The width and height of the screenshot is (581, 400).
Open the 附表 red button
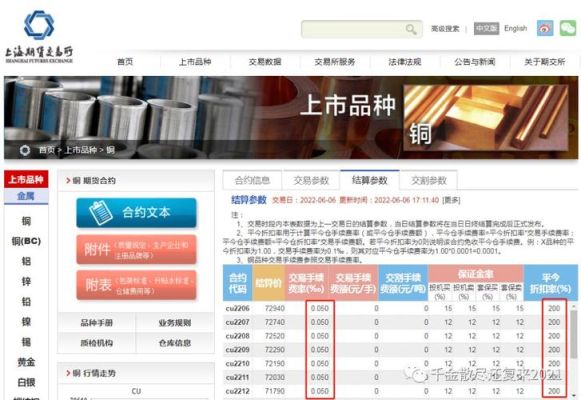(x=136, y=285)
